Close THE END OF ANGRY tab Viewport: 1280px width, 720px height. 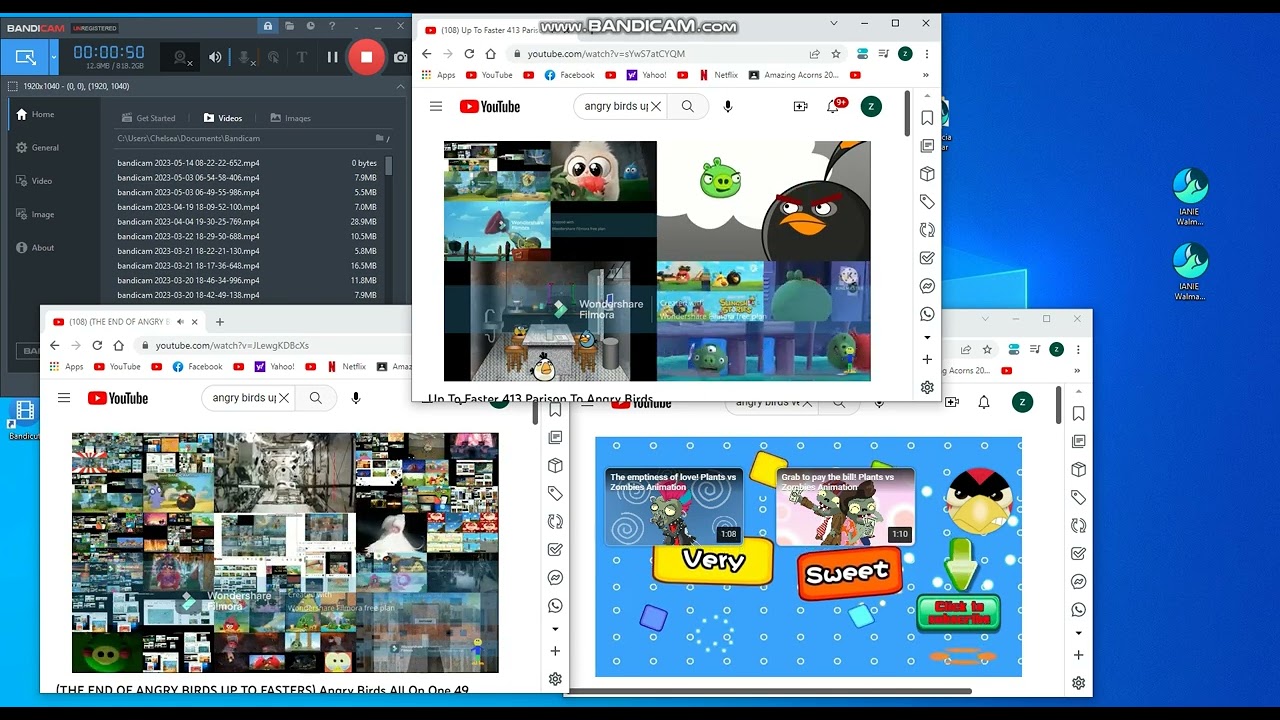(x=195, y=322)
